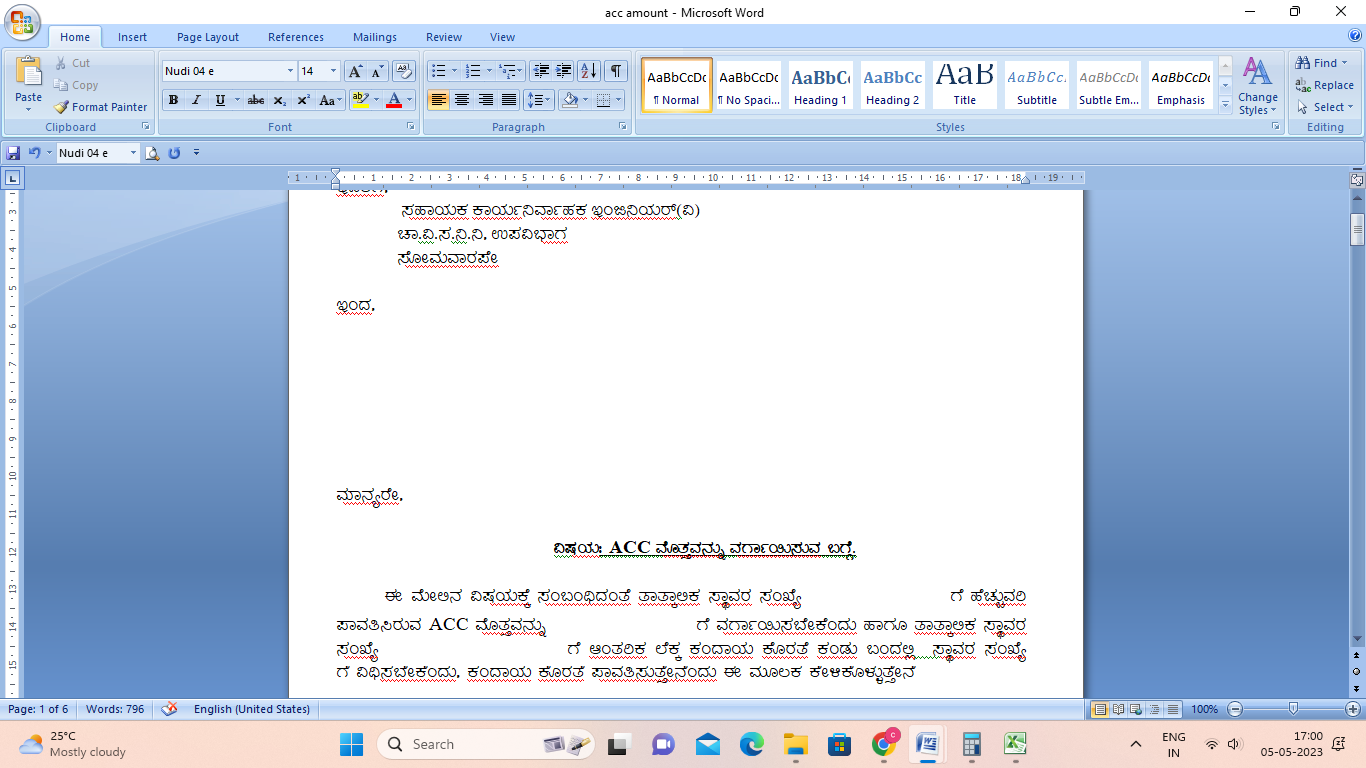Image resolution: width=1366 pixels, height=768 pixels.
Task: Customize Quick Access Toolbar dropdown
Action: pos(196,153)
